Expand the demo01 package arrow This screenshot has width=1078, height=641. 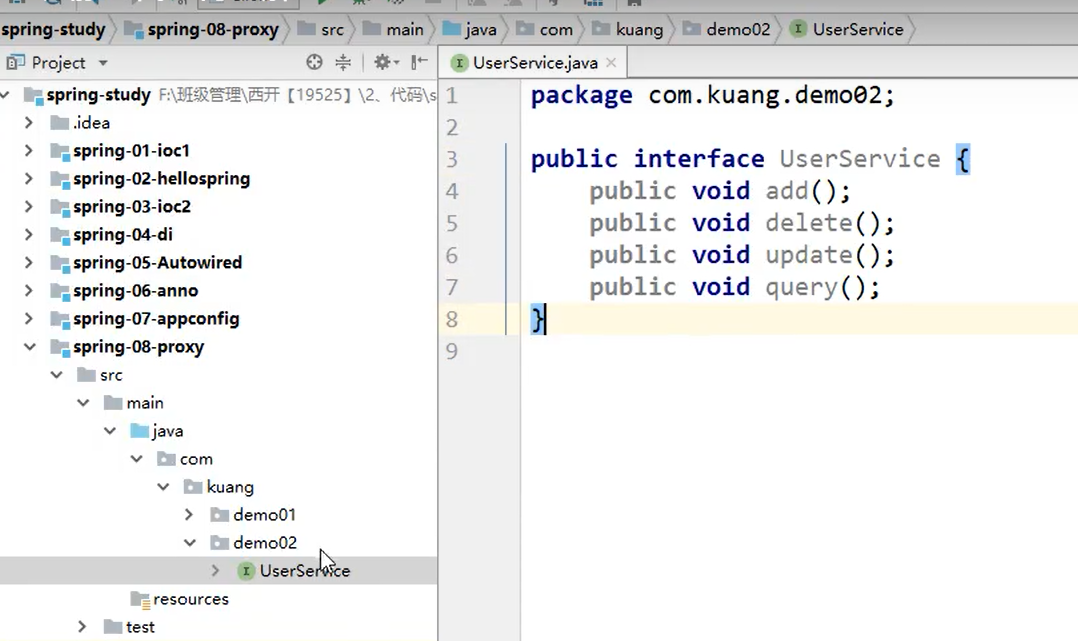click(x=189, y=514)
